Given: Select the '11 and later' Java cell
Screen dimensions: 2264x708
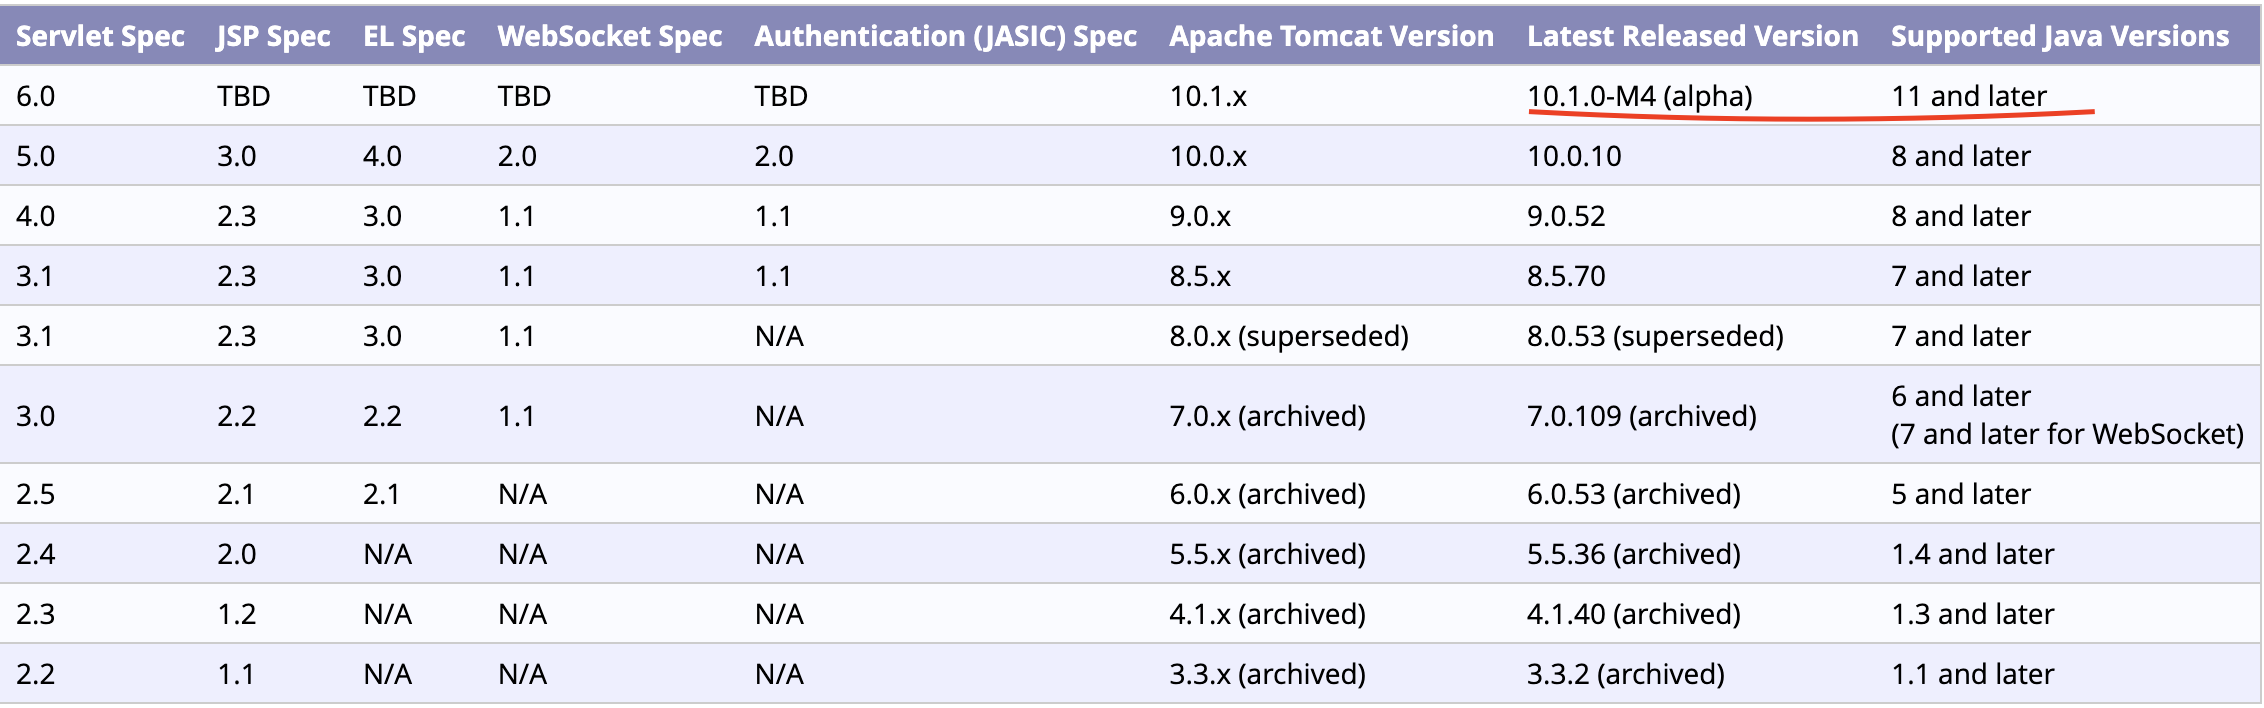Looking at the screenshot, I should pos(1969,96).
